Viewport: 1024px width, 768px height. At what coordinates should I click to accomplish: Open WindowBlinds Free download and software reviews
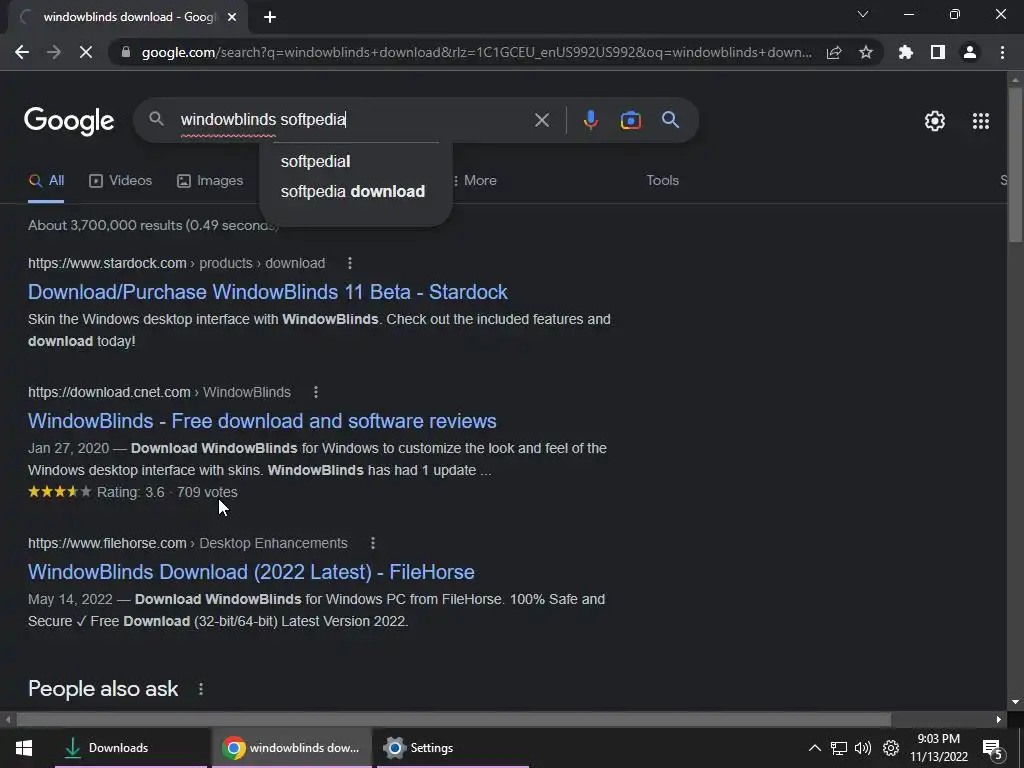click(262, 421)
